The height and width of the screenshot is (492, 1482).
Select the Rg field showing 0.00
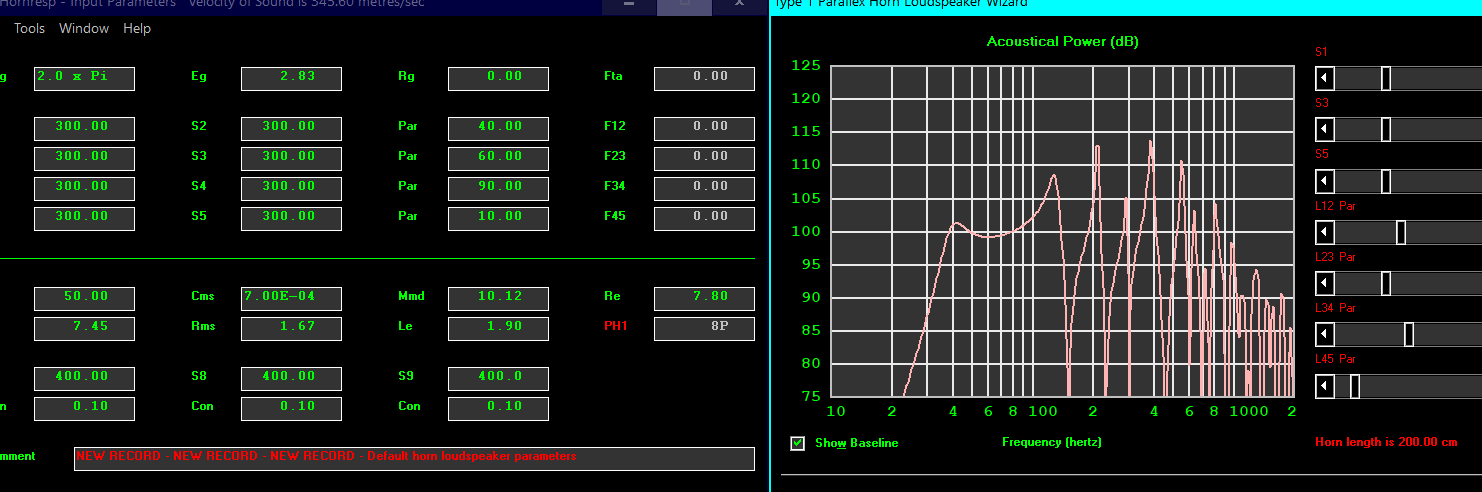pos(498,79)
